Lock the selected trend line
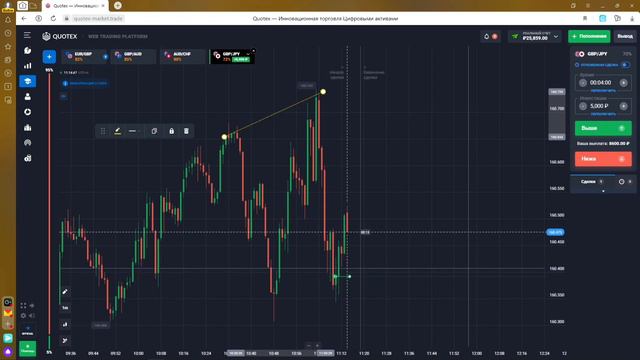The image size is (640, 360). coord(171,131)
